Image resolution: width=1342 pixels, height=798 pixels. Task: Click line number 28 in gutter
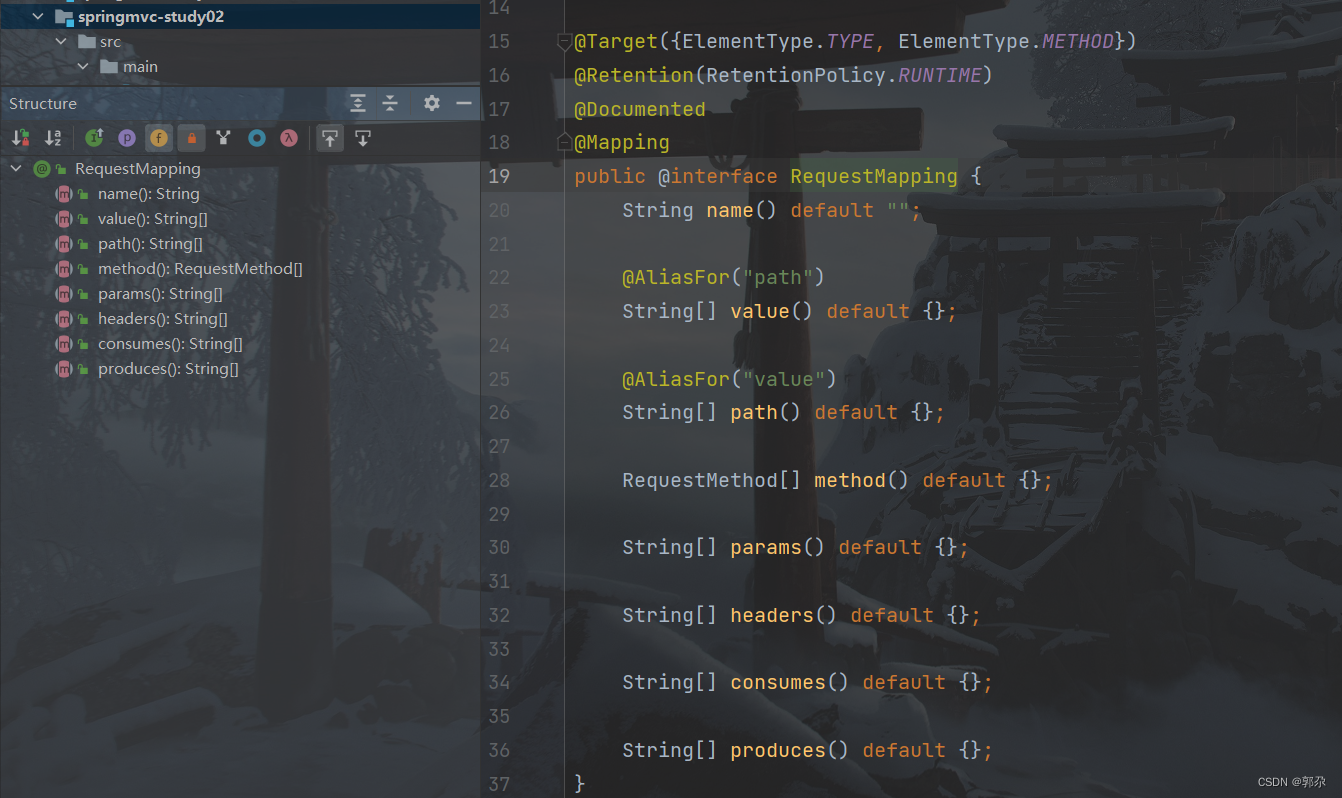498,480
